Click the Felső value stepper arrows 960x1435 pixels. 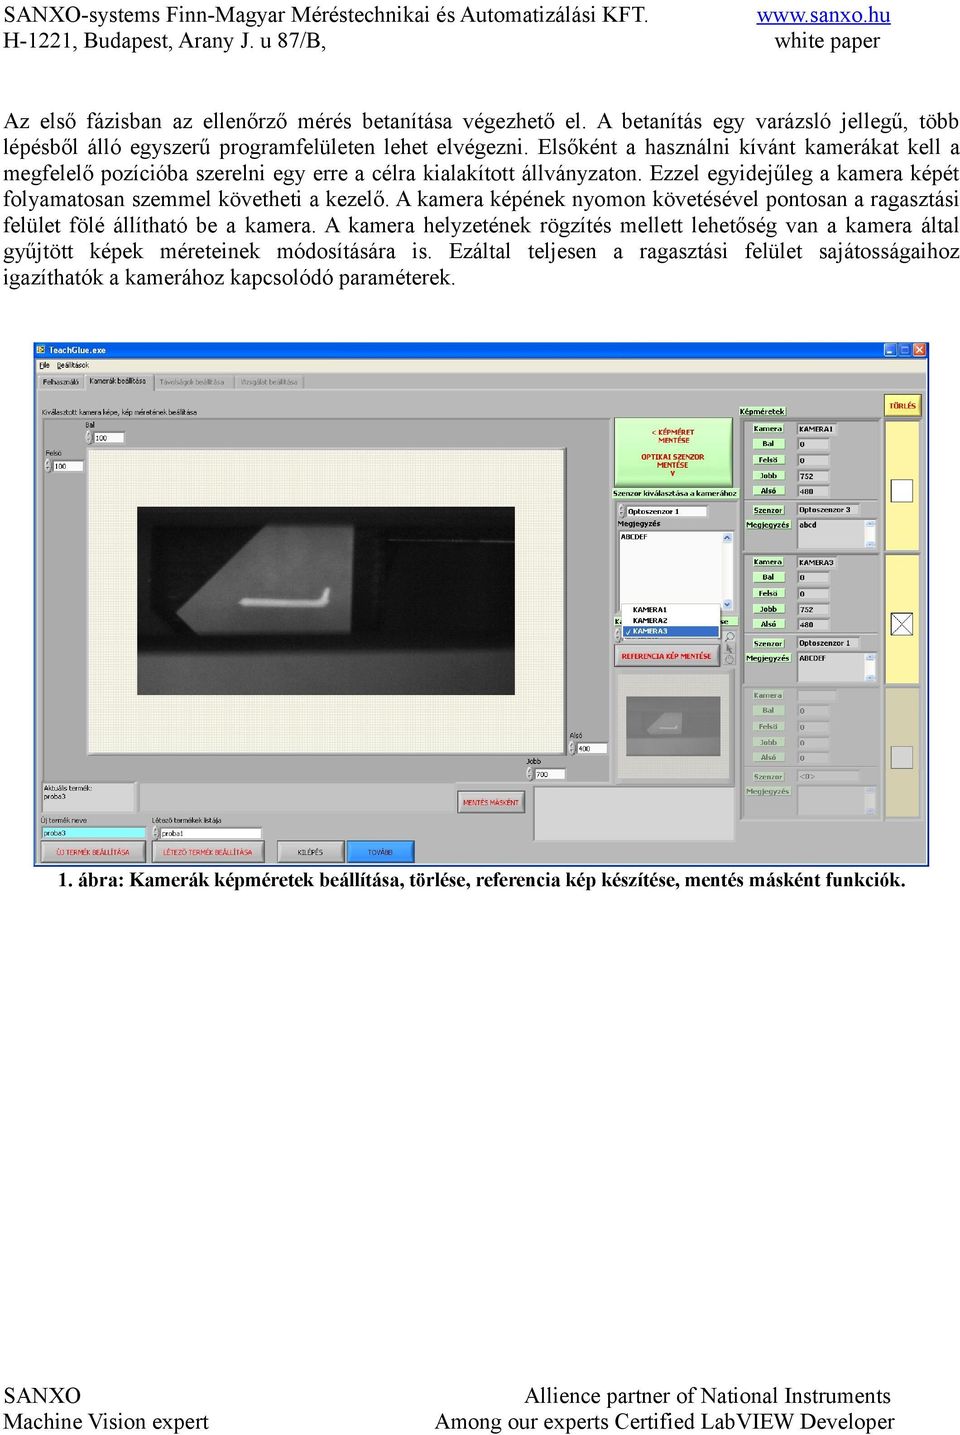click(47, 466)
